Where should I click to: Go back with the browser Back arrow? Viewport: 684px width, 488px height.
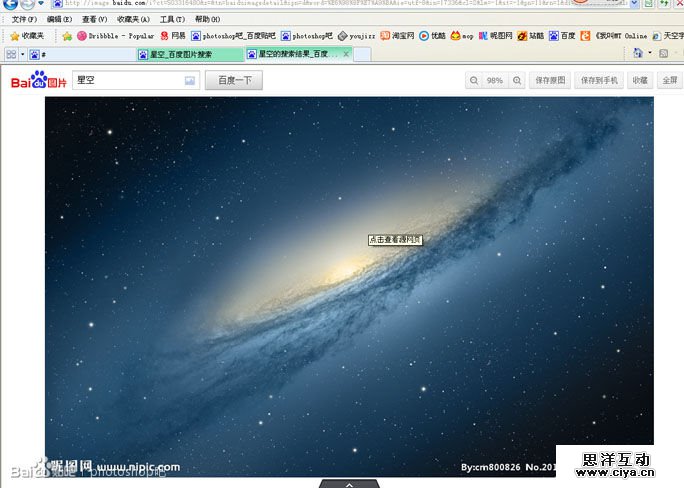10,4
